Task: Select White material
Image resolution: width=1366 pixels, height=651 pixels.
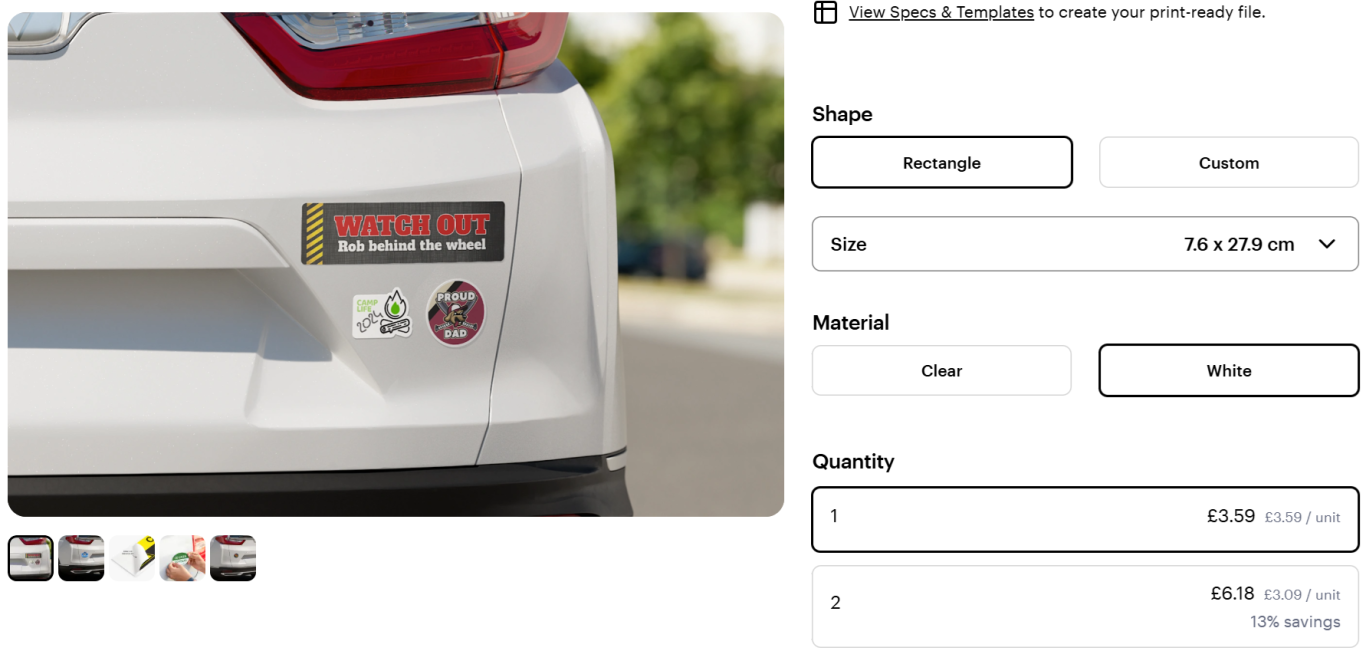Action: tap(1229, 370)
